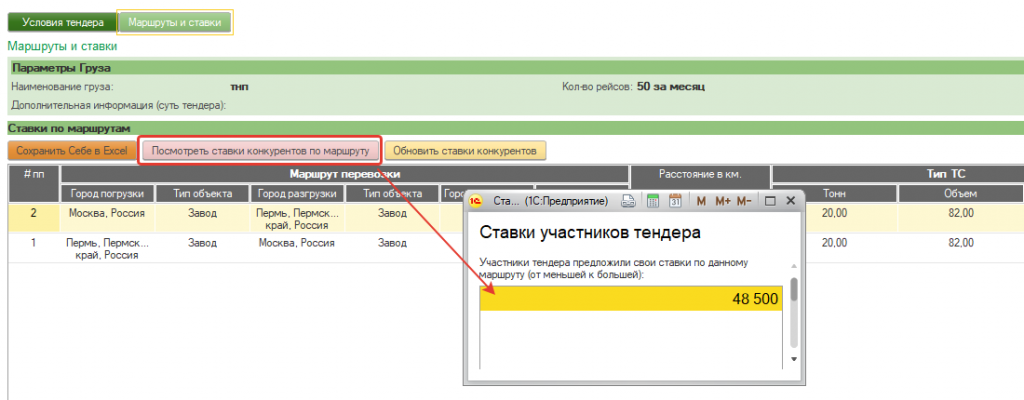Click the printer icon in popup title bar
Image resolution: width=1024 pixels, height=400 pixels.
tap(628, 201)
